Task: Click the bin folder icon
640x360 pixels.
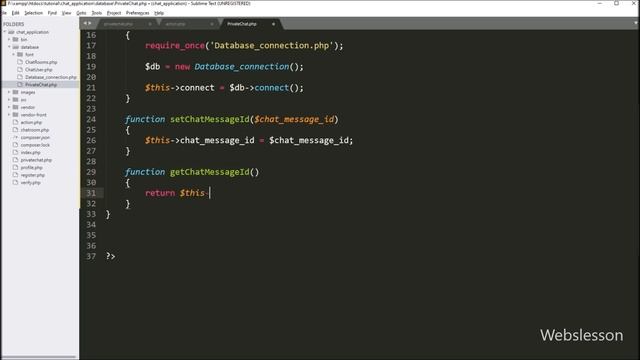Action: 16,40
